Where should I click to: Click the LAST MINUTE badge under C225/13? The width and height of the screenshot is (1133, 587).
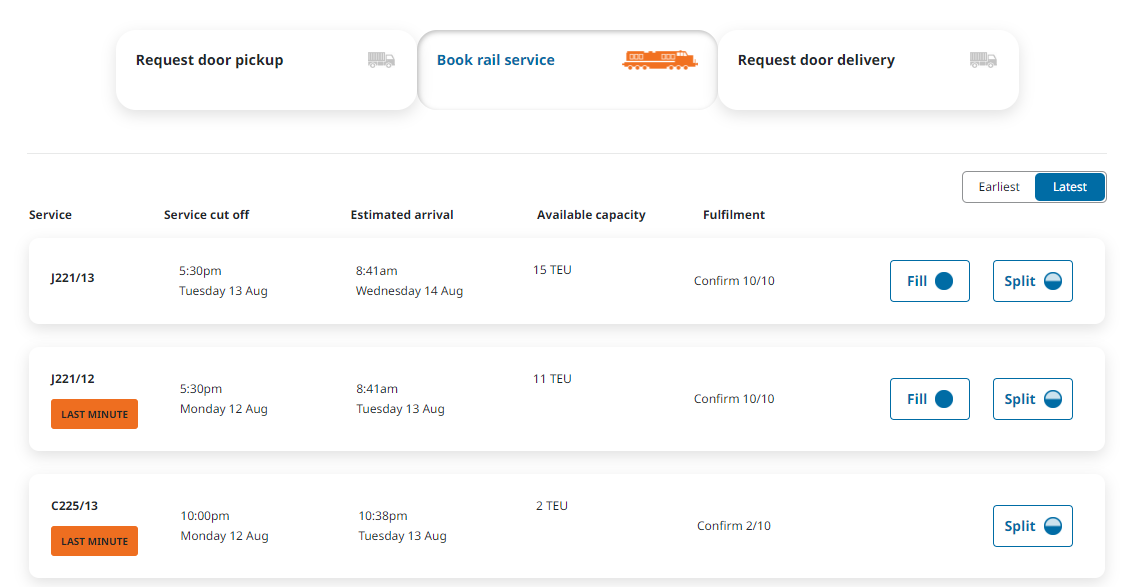click(94, 541)
